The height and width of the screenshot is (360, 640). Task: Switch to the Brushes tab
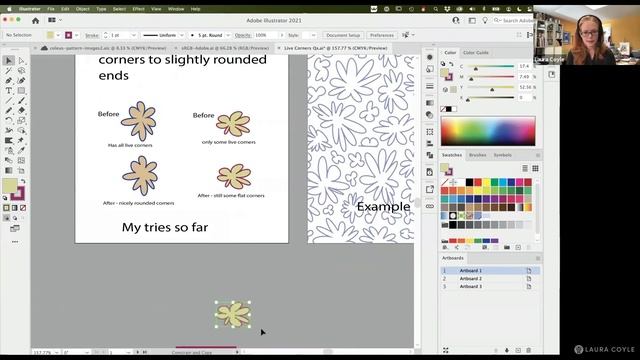[478, 155]
